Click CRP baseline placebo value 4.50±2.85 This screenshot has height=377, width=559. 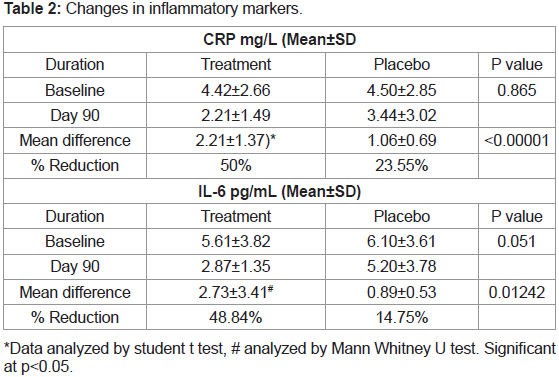(401, 90)
